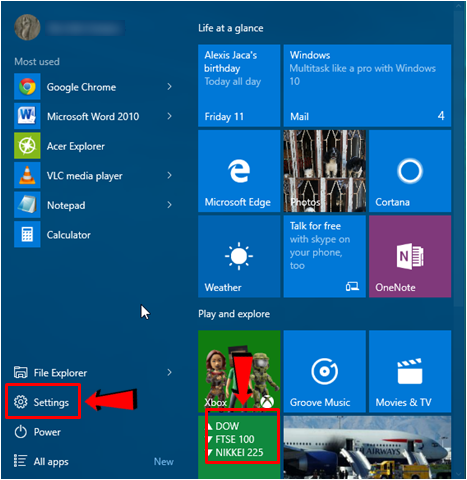This screenshot has height=480, width=467.
Task: Open Settings gear in Start menu
Action: coord(21,402)
